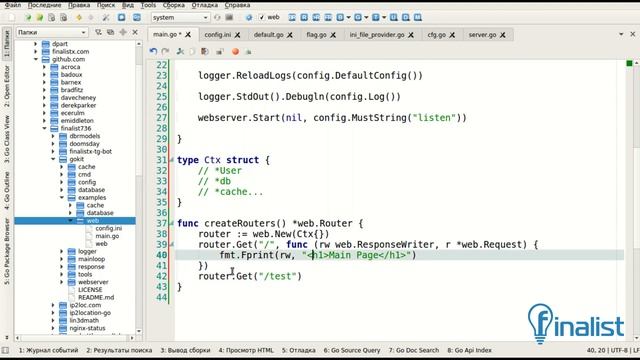
Task: Click the greyed Go Forward navigation arrow
Action: 91,18
